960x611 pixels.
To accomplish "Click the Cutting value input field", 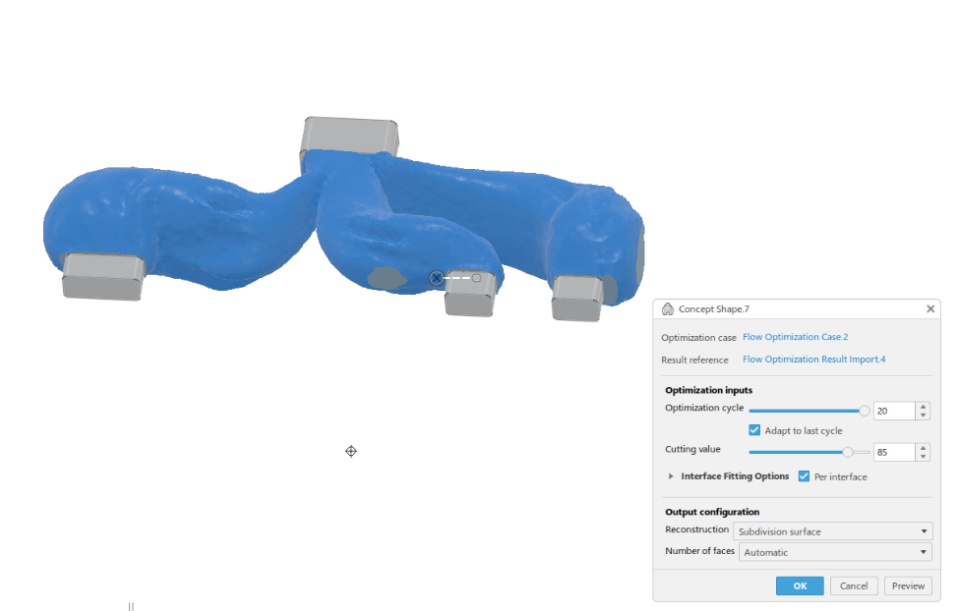I will pyautogui.click(x=894, y=452).
